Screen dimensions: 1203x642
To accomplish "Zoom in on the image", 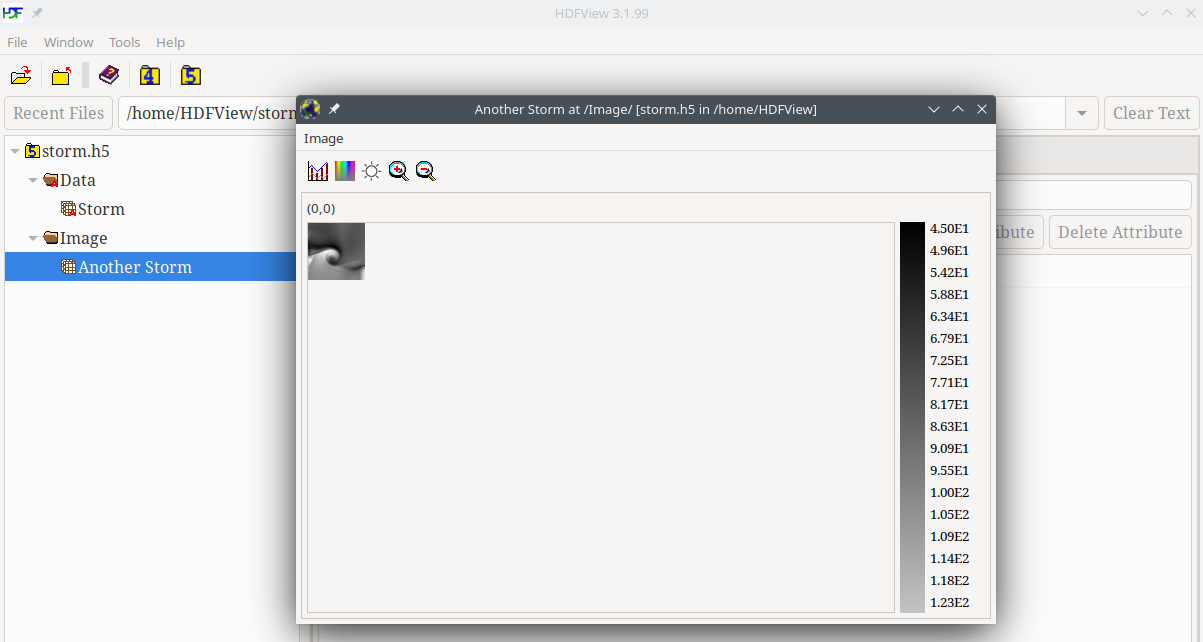I will [x=399, y=171].
